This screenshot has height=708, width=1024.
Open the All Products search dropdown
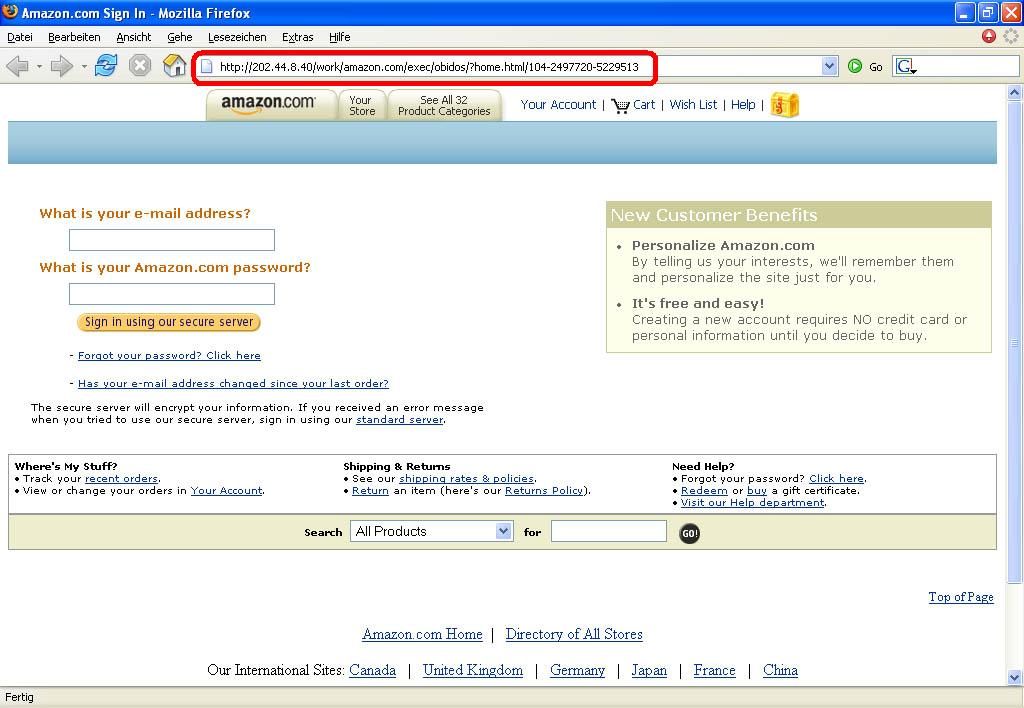tap(432, 531)
